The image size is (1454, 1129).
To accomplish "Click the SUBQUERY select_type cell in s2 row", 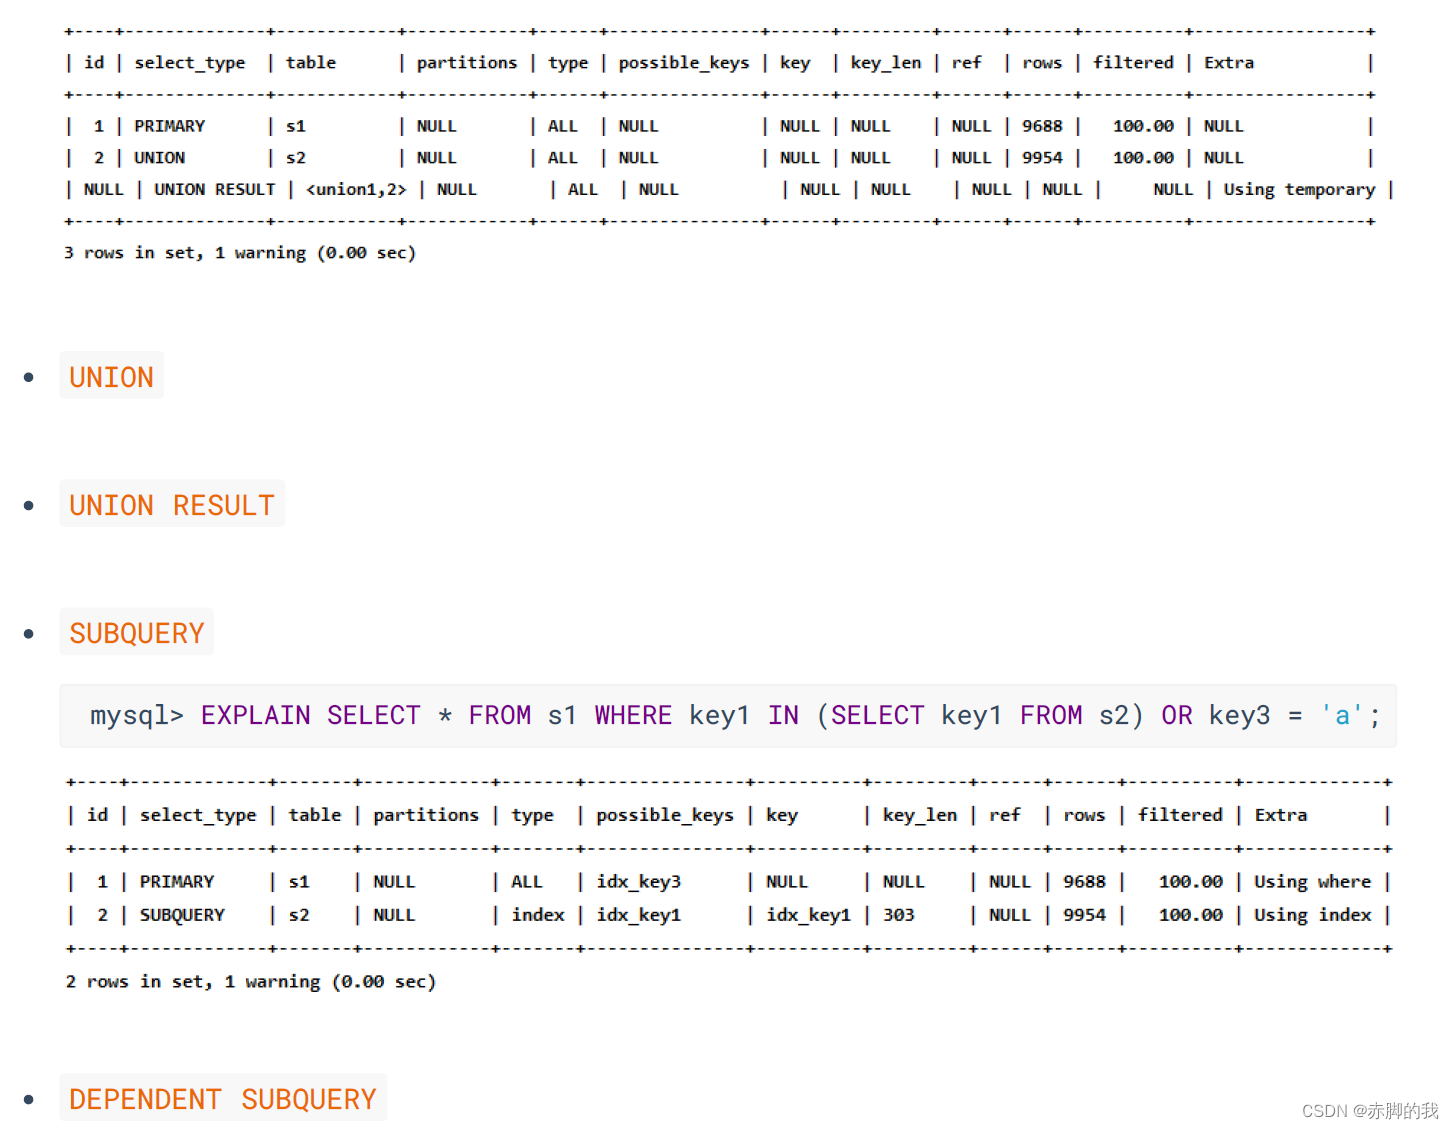I will tap(182, 915).
